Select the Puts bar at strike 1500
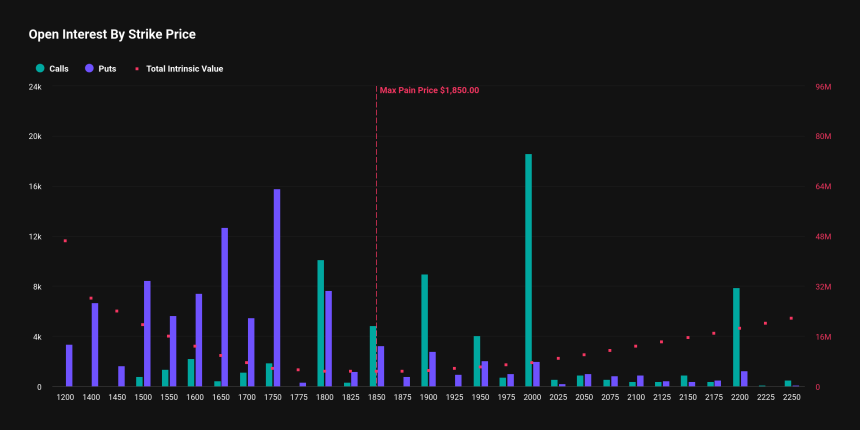This screenshot has height=430, width=860. (147, 334)
